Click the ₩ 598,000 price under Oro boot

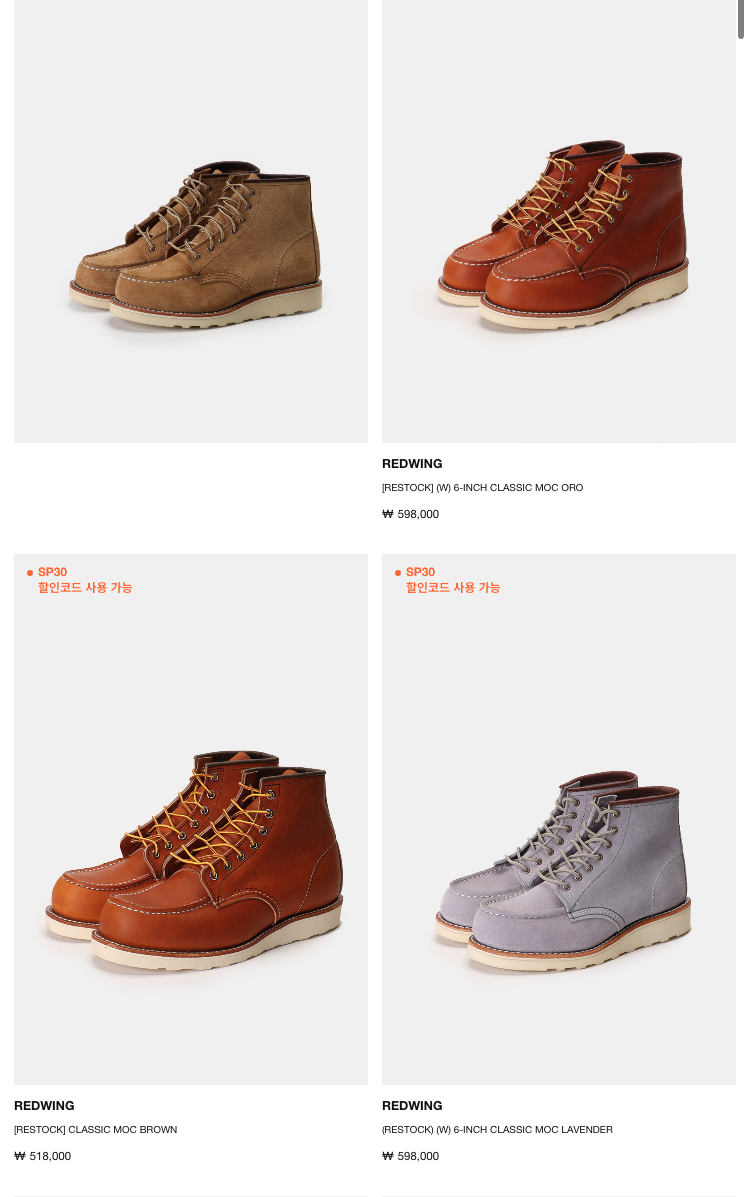point(410,514)
